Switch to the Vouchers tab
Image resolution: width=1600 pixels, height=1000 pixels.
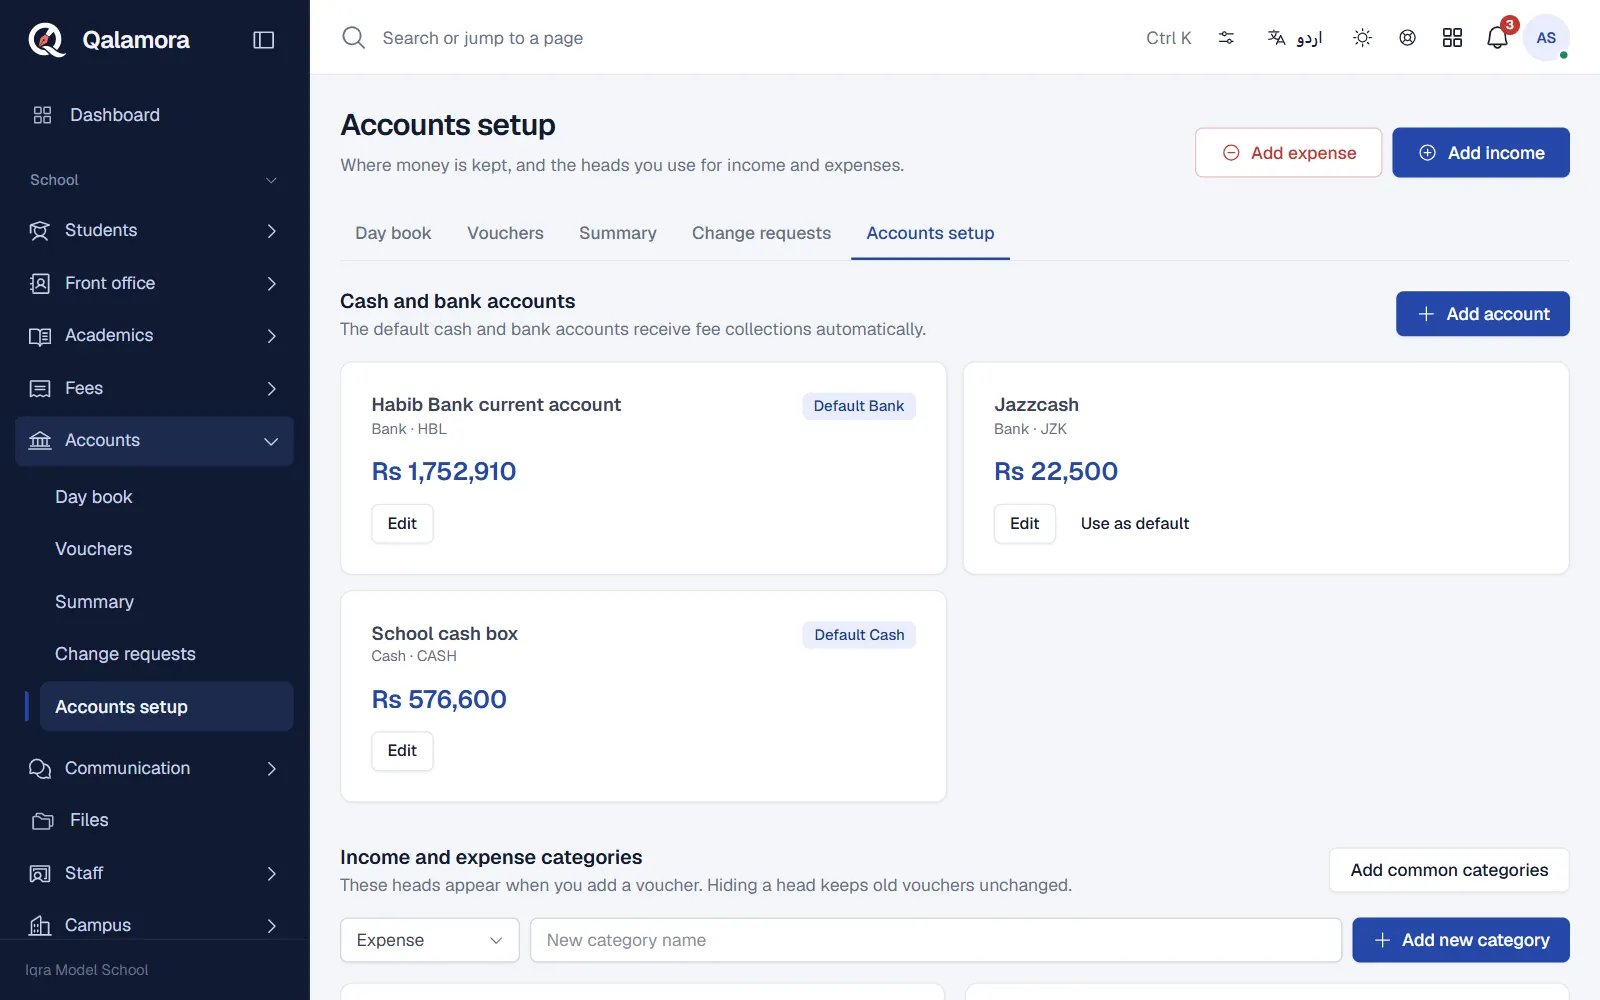pos(505,233)
